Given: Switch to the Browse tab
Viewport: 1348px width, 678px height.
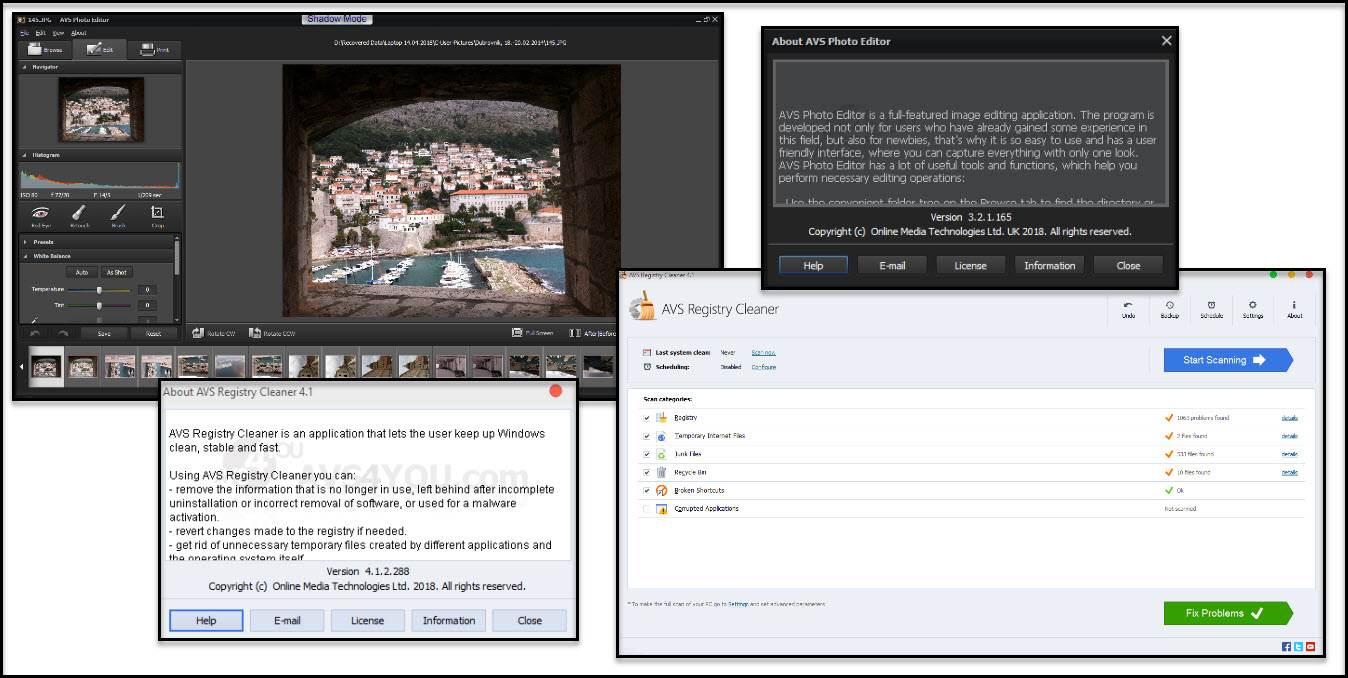Looking at the screenshot, I should (x=46, y=48).
